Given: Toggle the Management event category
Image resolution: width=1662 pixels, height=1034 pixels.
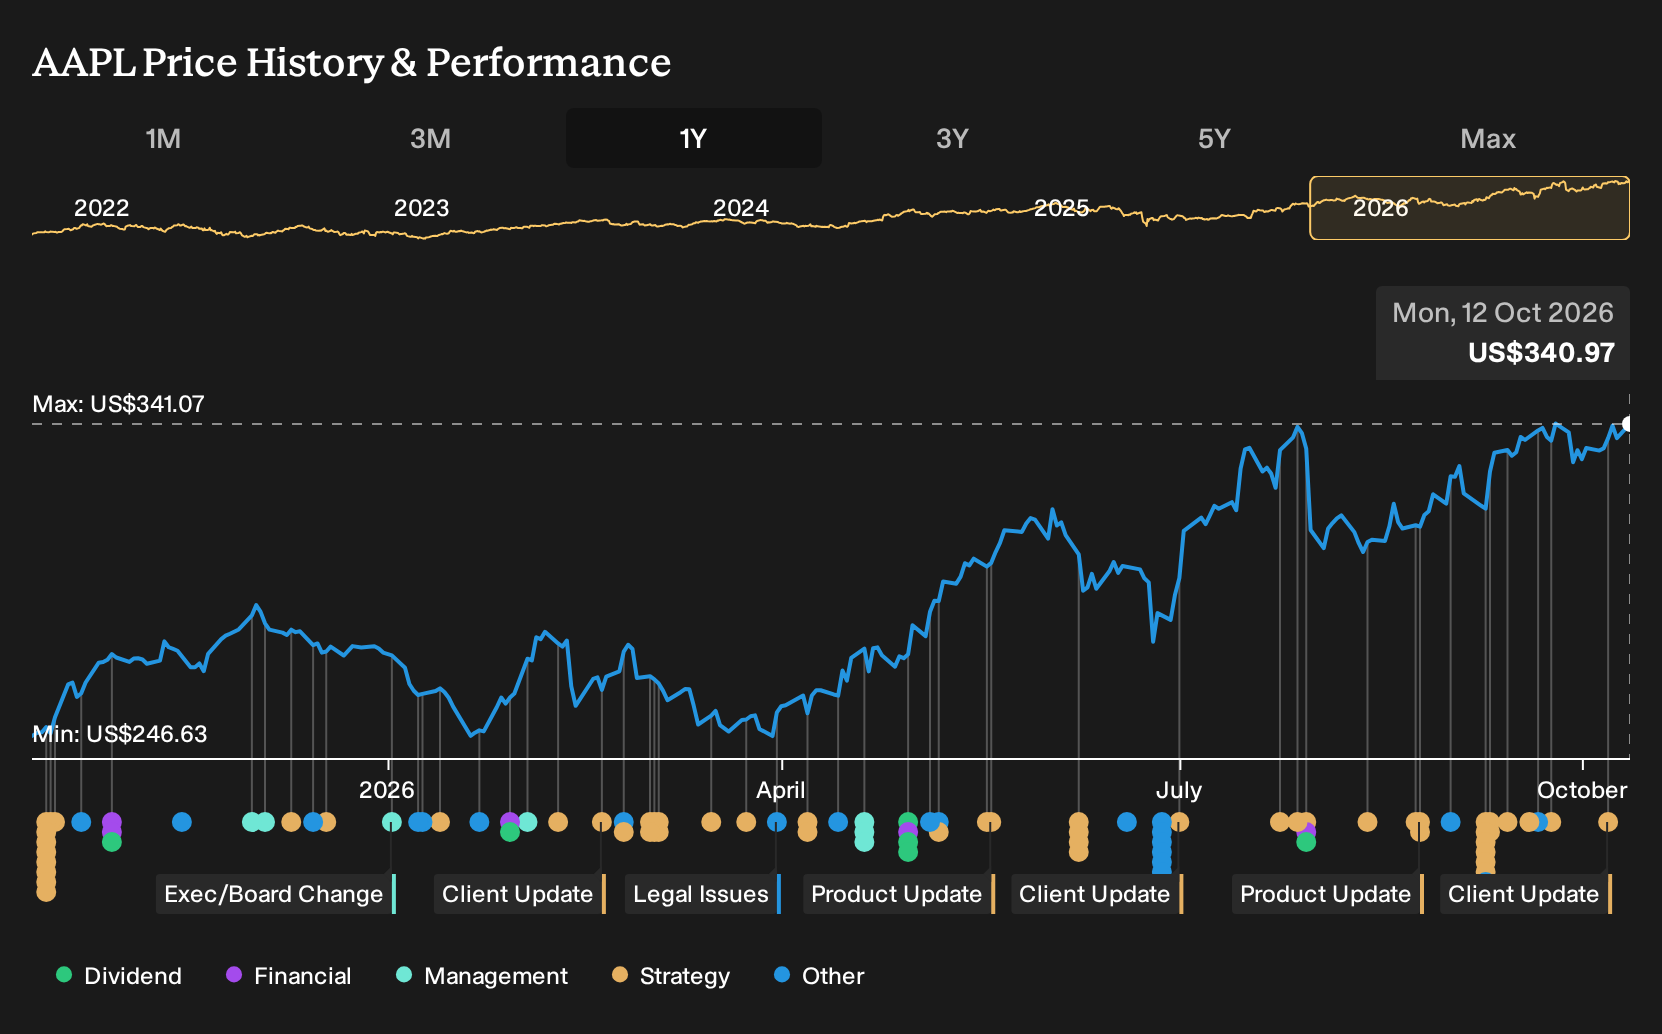Looking at the screenshot, I should tap(482, 976).
